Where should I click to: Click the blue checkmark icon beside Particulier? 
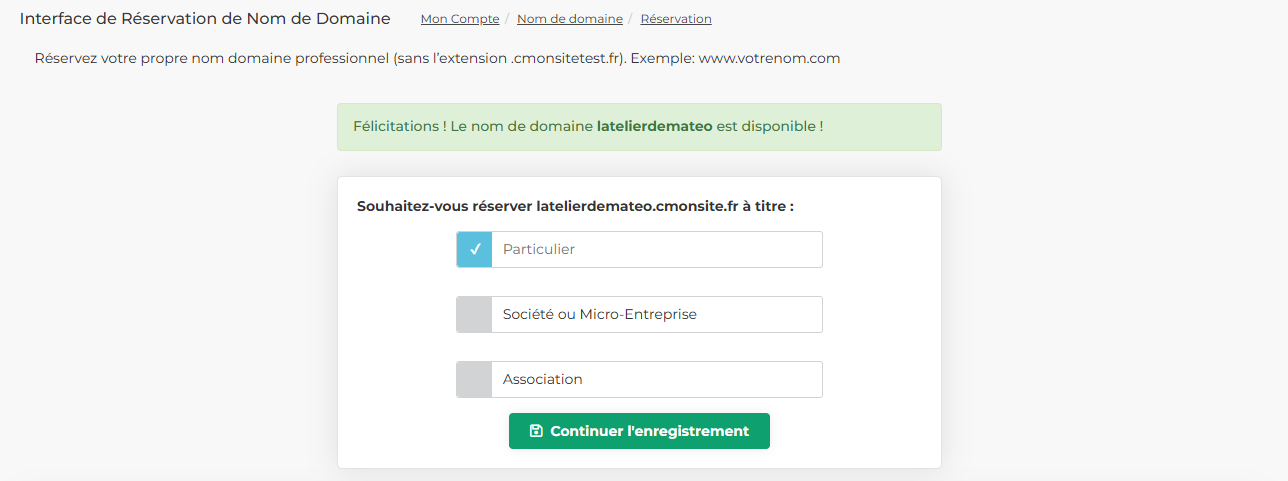pyautogui.click(x=474, y=250)
